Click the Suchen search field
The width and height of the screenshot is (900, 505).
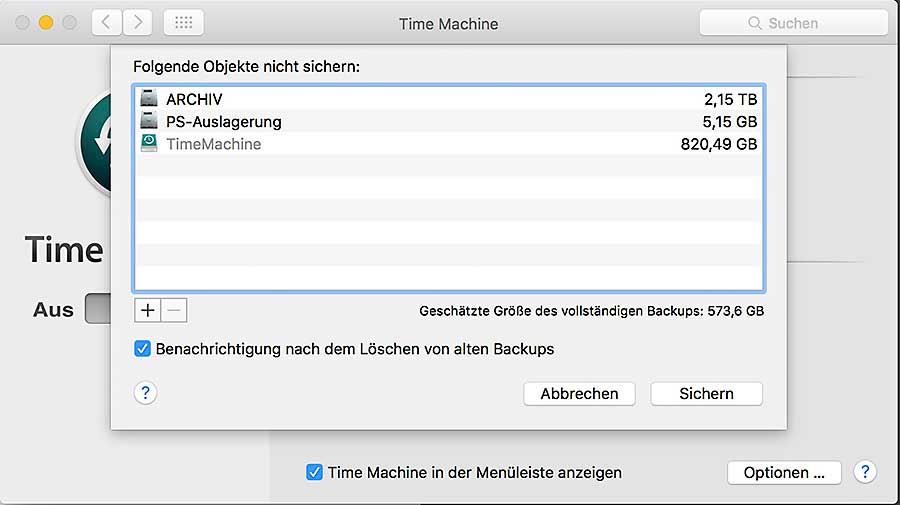tap(793, 23)
